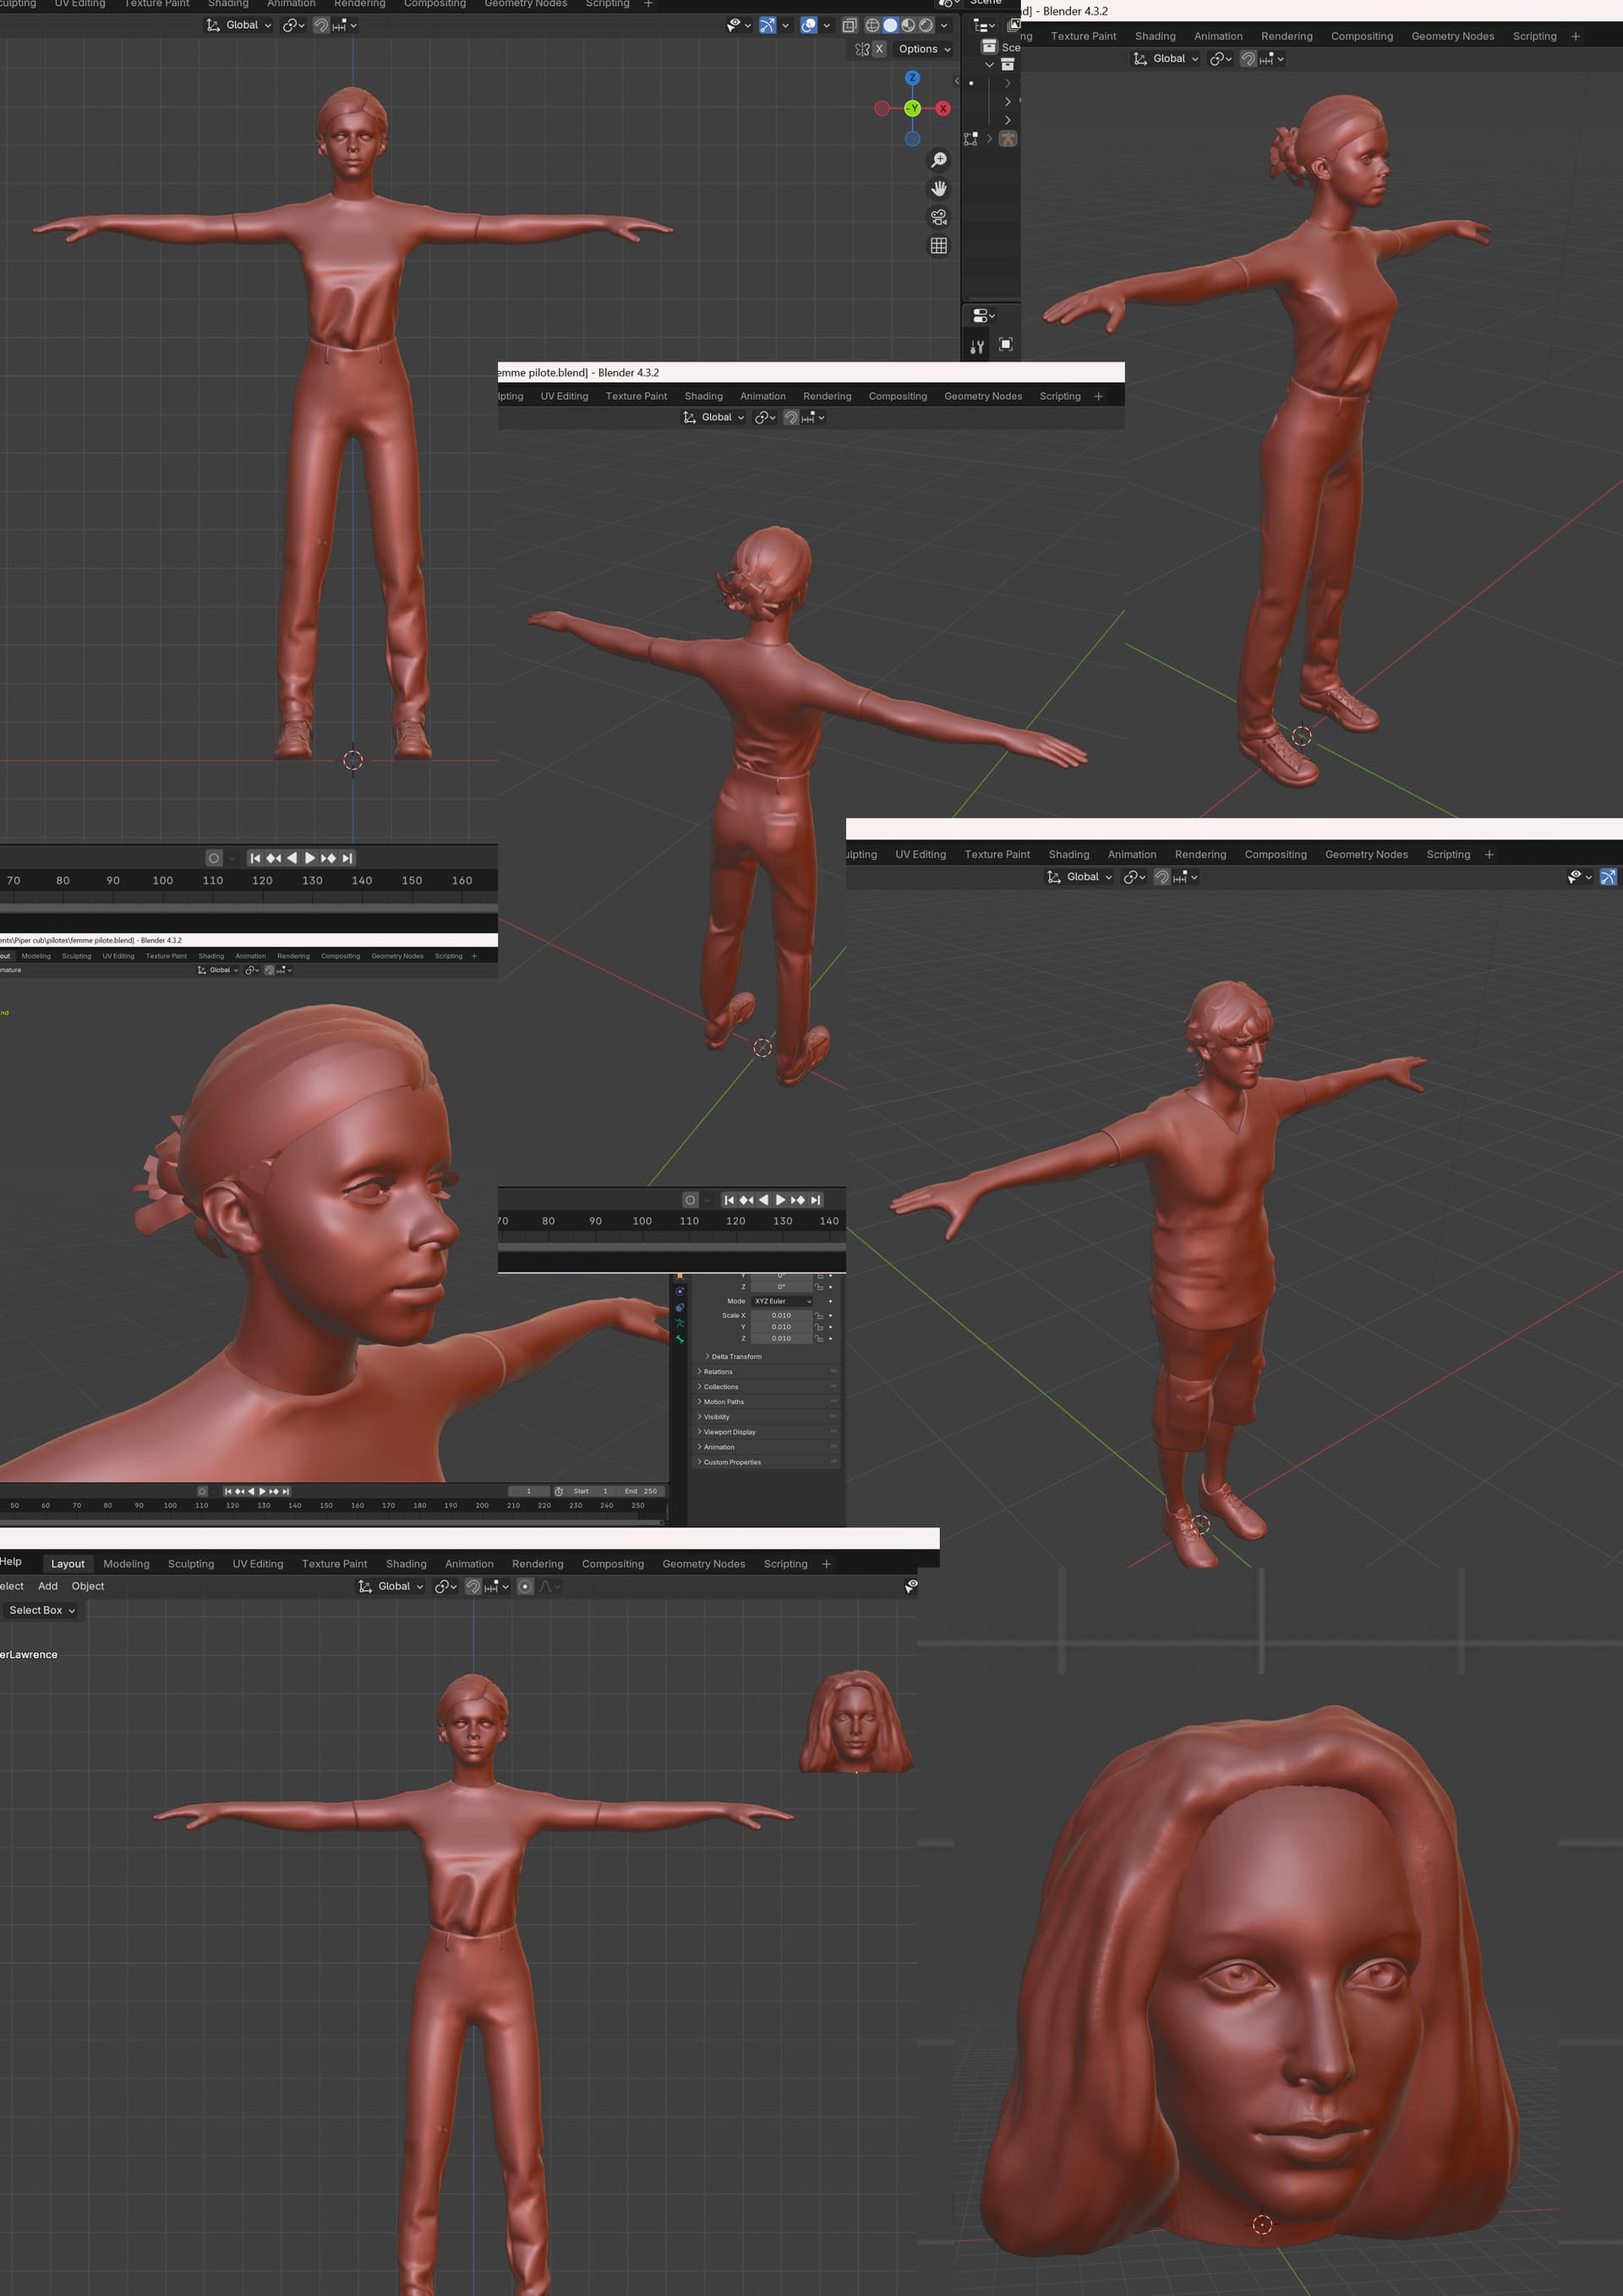Click the mirror butterfly icon beside X
The width and height of the screenshot is (1623, 2296).
[x=862, y=49]
